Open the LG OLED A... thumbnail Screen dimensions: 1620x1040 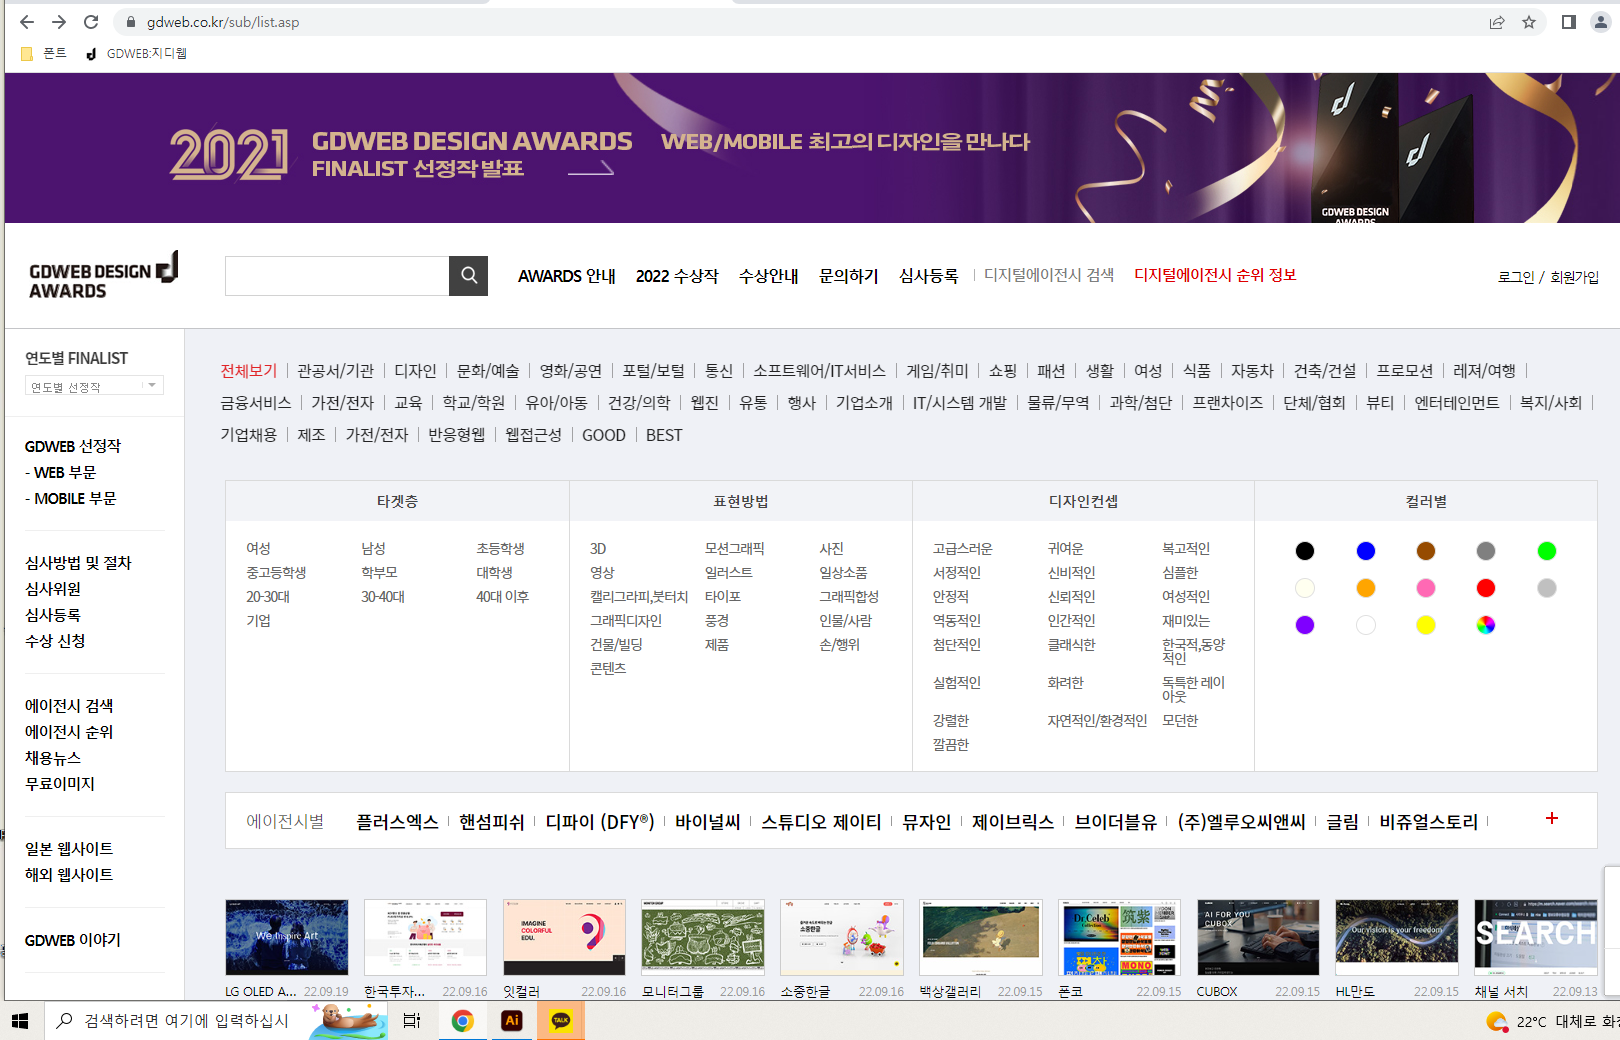click(x=287, y=937)
